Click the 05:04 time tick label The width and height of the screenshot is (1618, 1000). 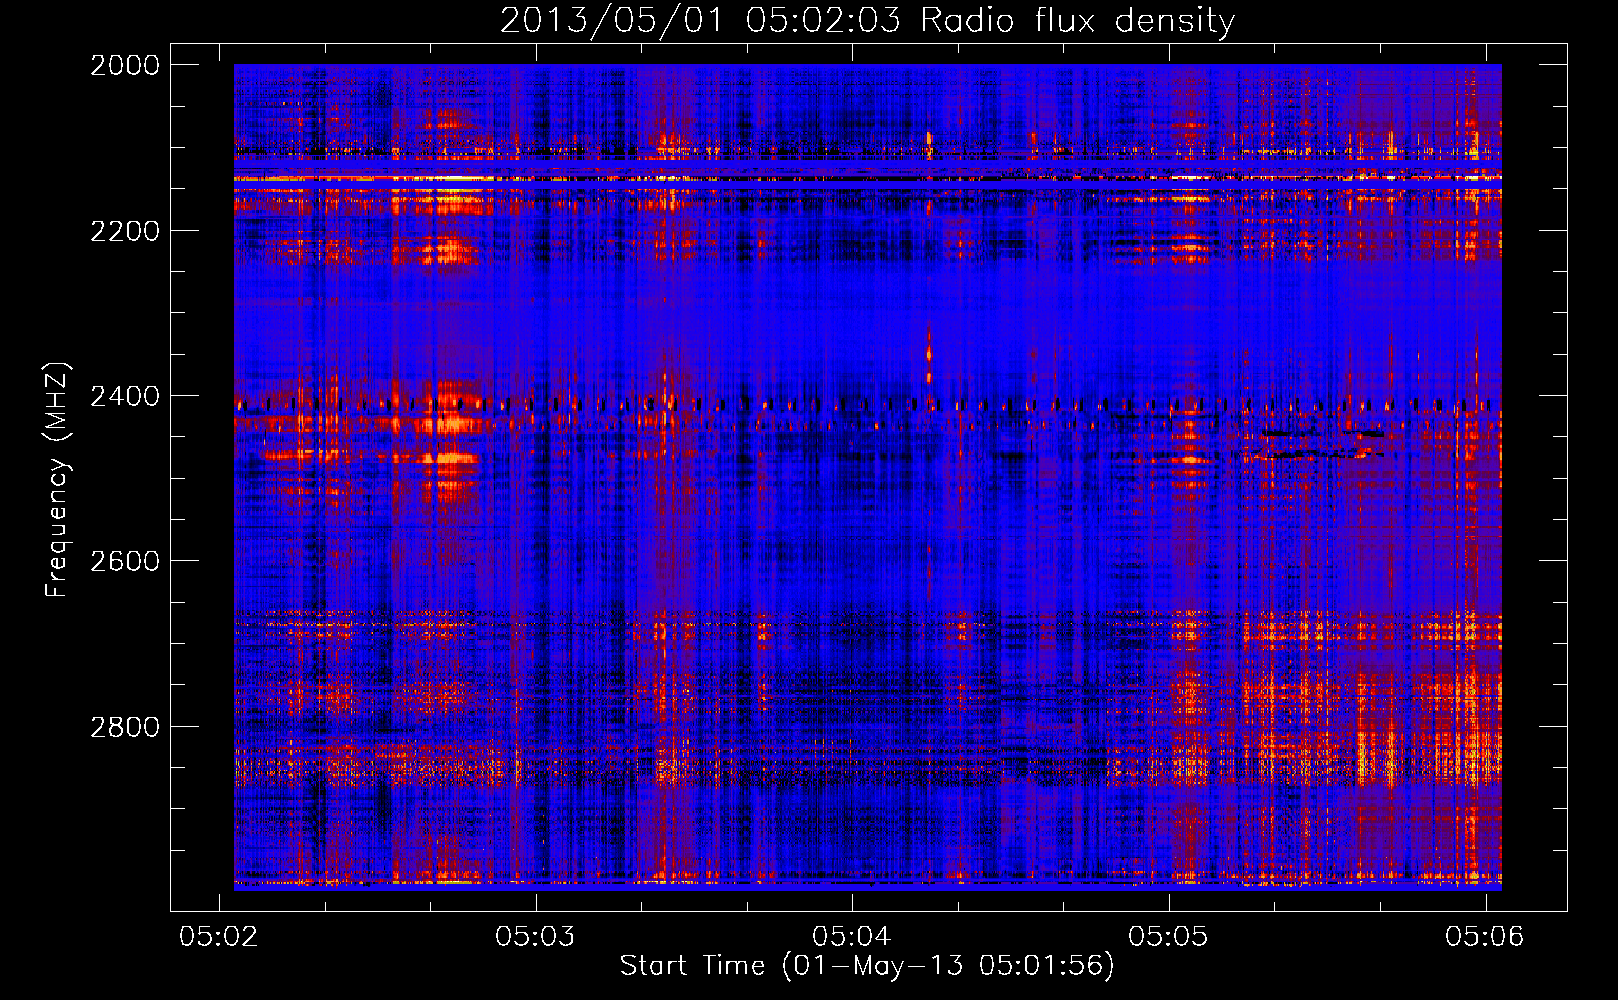click(852, 936)
